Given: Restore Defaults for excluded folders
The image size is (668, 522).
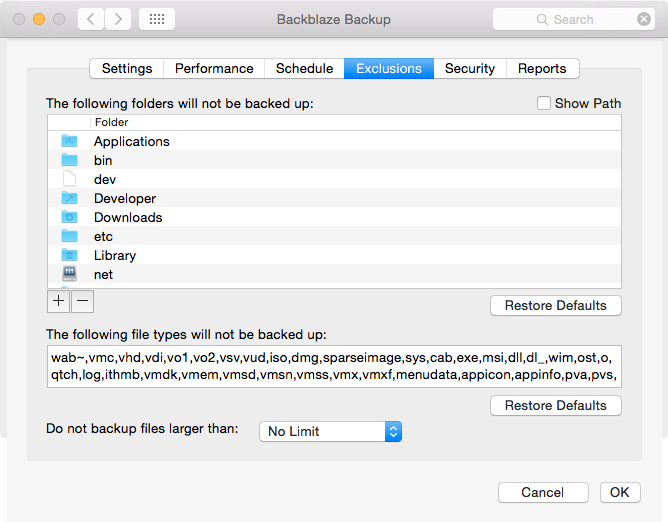Looking at the screenshot, I should [555, 305].
